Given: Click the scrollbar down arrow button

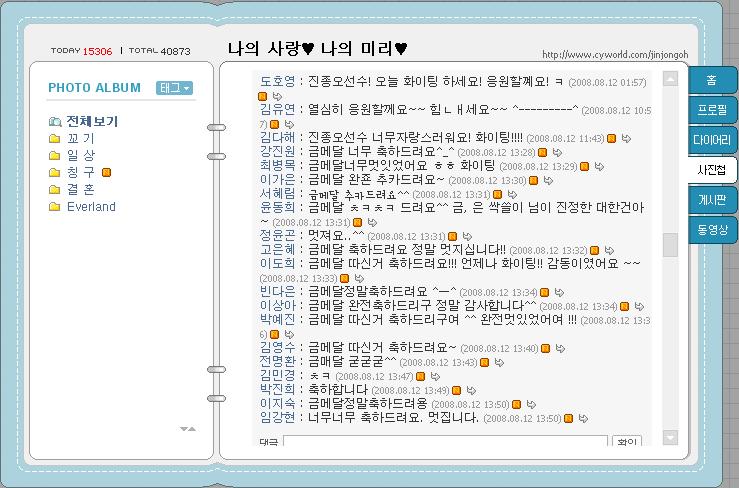Looking at the screenshot, I should 670,438.
